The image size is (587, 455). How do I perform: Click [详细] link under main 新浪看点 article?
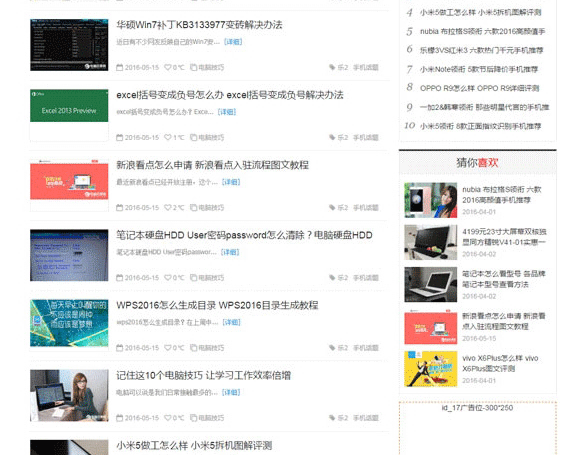point(231,182)
